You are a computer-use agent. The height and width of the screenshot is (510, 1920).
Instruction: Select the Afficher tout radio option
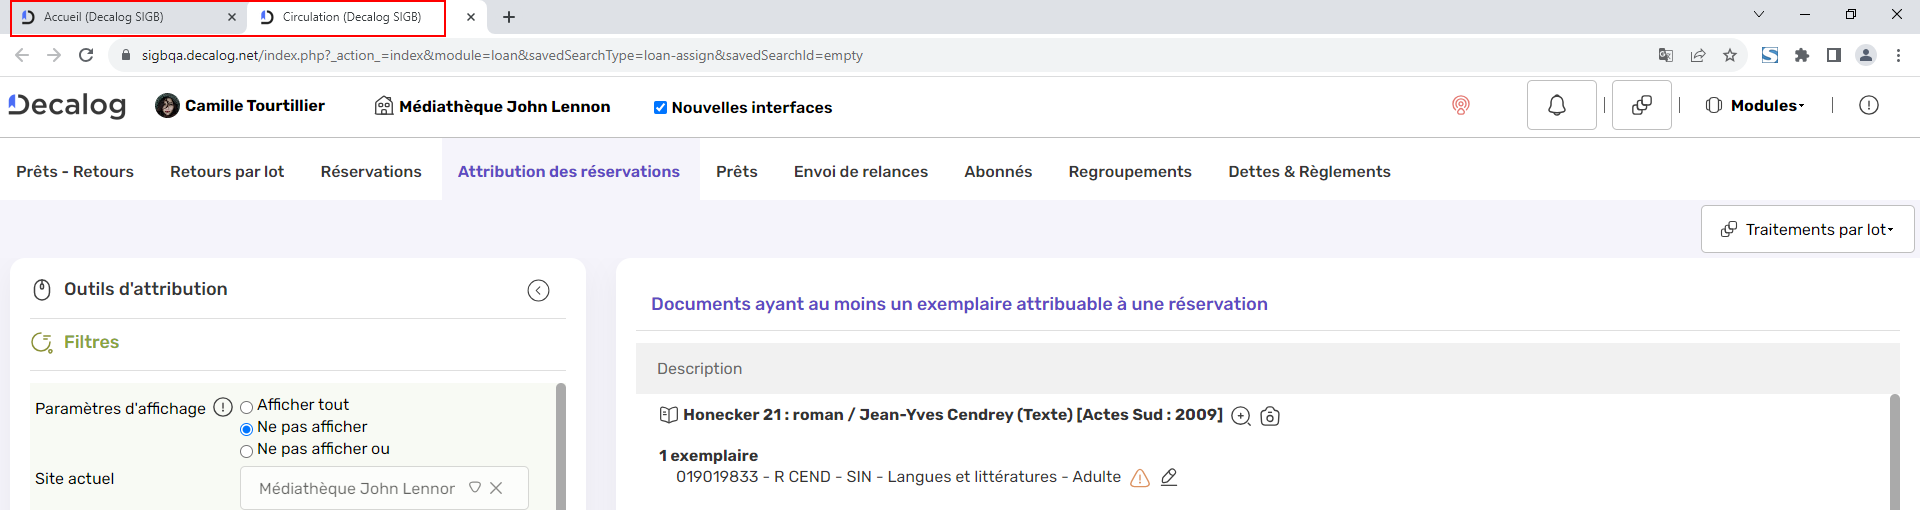coord(246,407)
